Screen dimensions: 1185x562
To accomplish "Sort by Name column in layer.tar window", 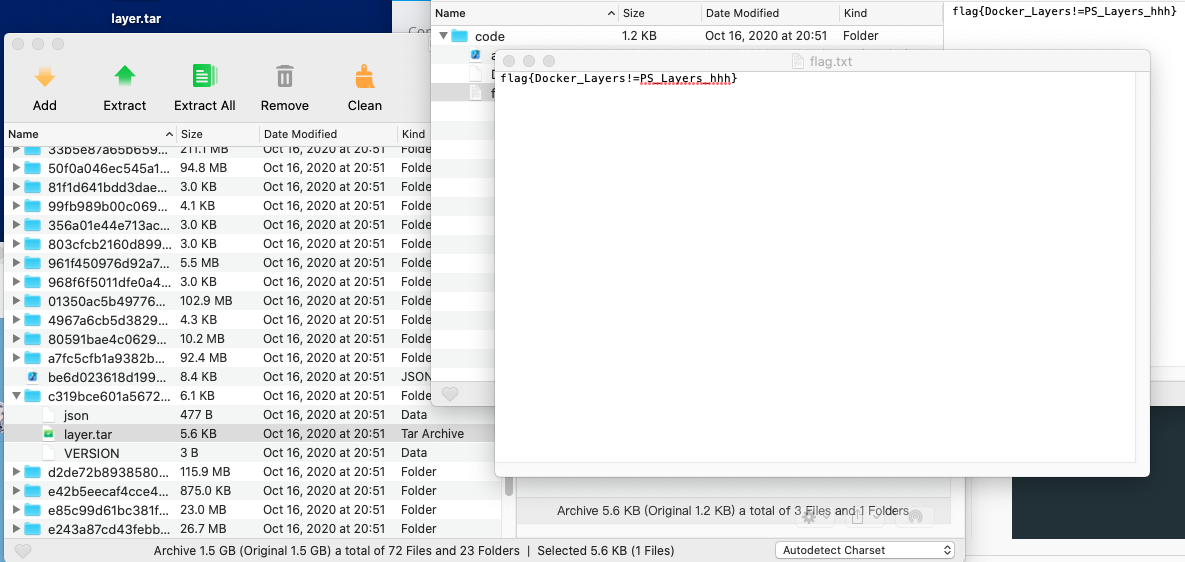I will 91,134.
